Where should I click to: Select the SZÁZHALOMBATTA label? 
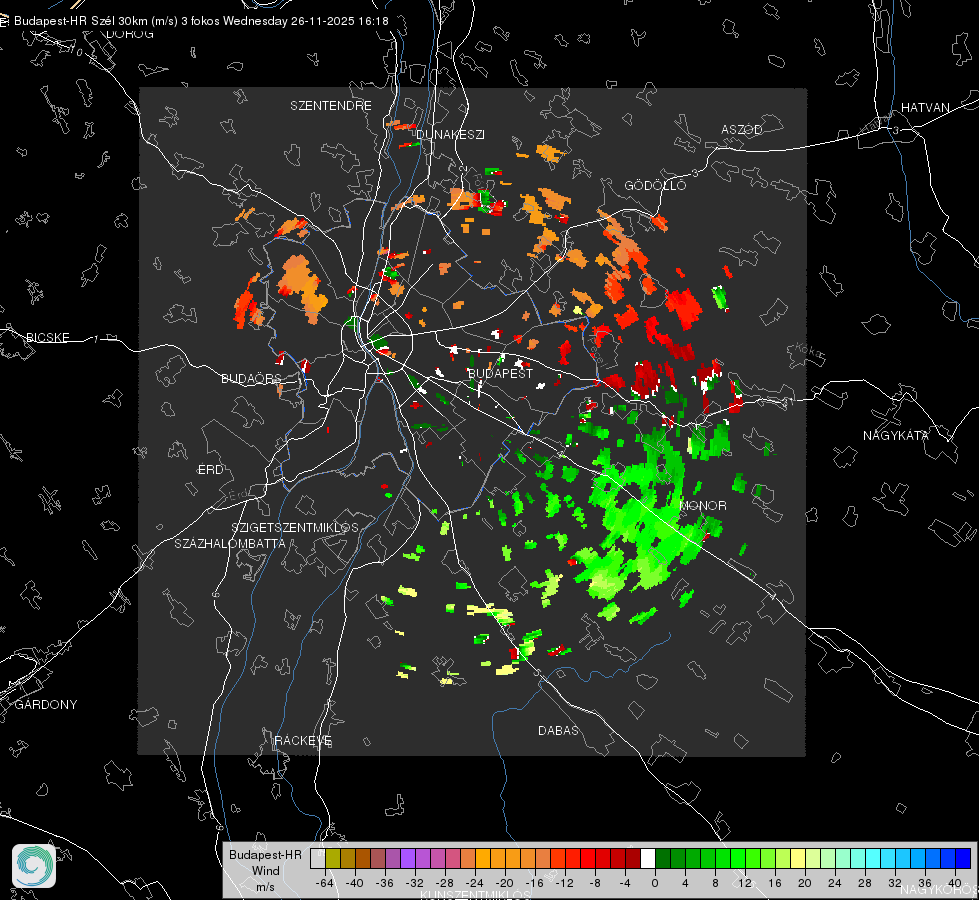(230, 543)
